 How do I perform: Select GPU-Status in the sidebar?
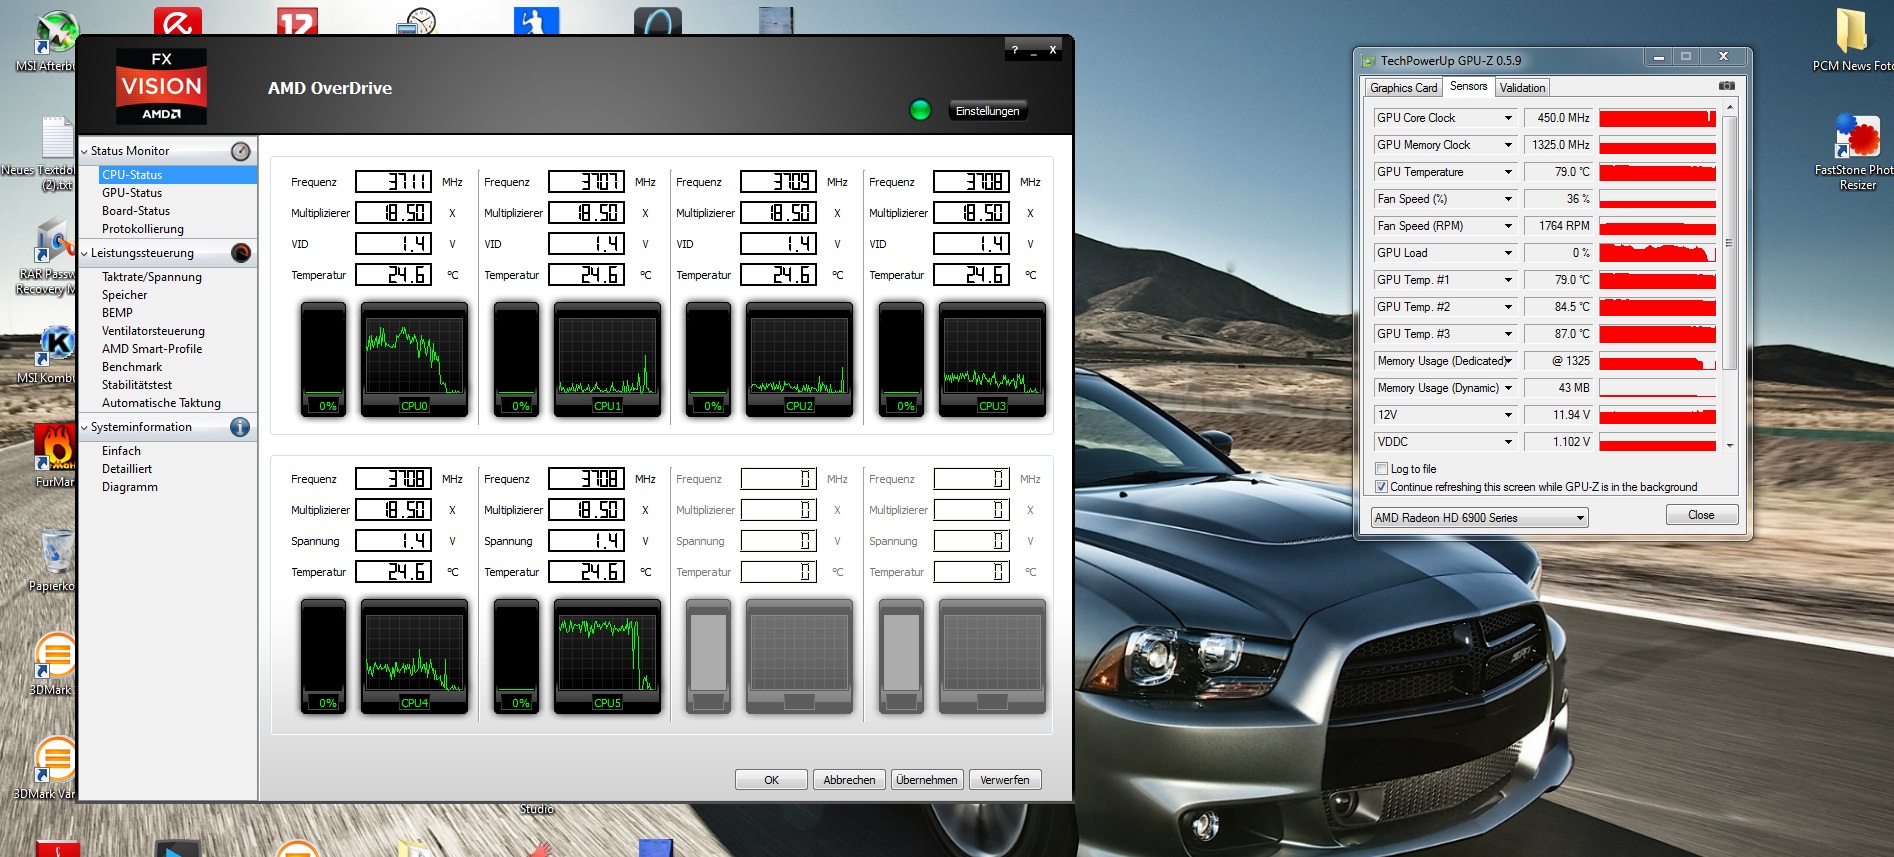point(132,193)
